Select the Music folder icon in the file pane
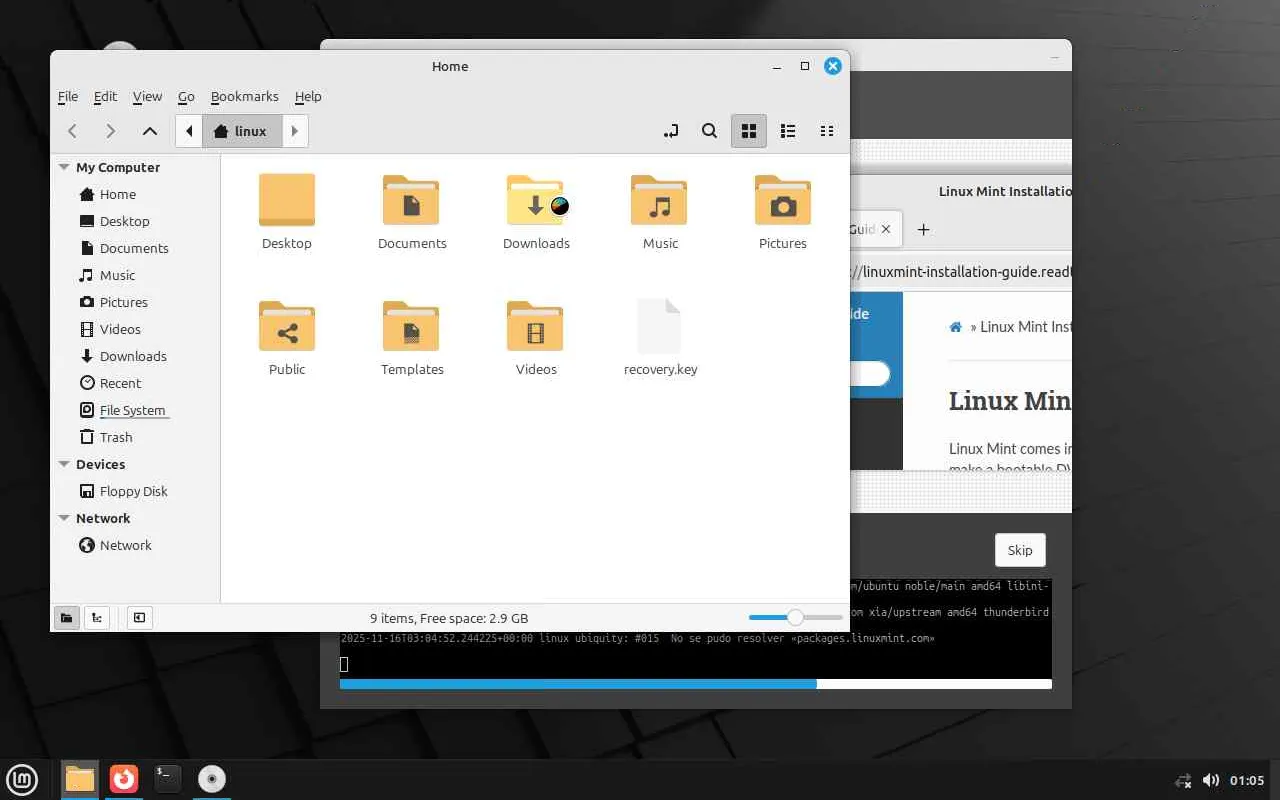 tap(659, 200)
